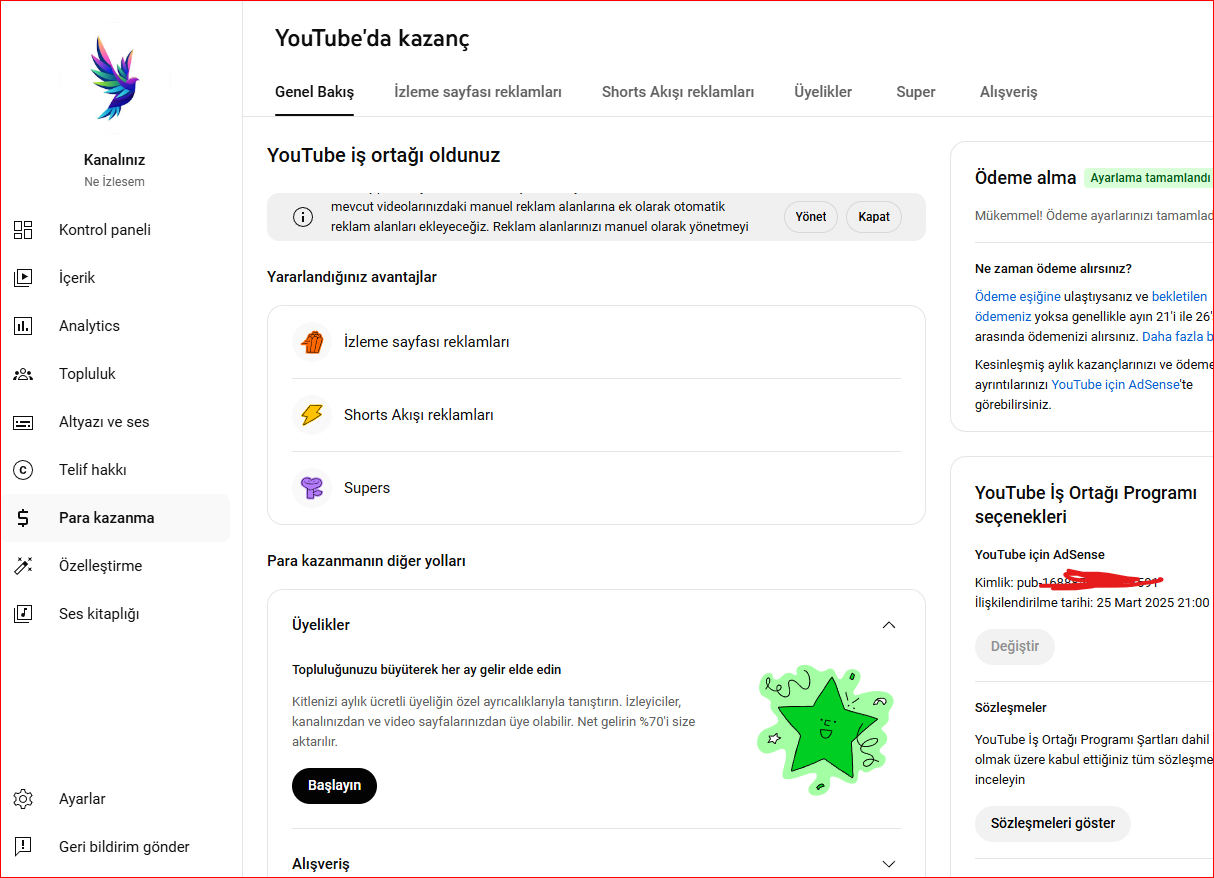Open Ayarlar settings in sidebar
Image resolution: width=1214 pixels, height=878 pixels.
pos(115,799)
